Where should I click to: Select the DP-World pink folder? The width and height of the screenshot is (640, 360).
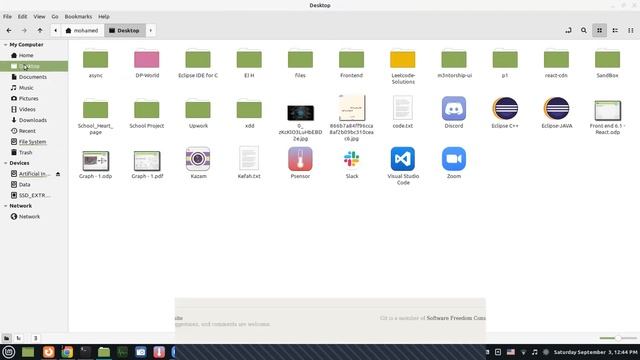(x=147, y=59)
